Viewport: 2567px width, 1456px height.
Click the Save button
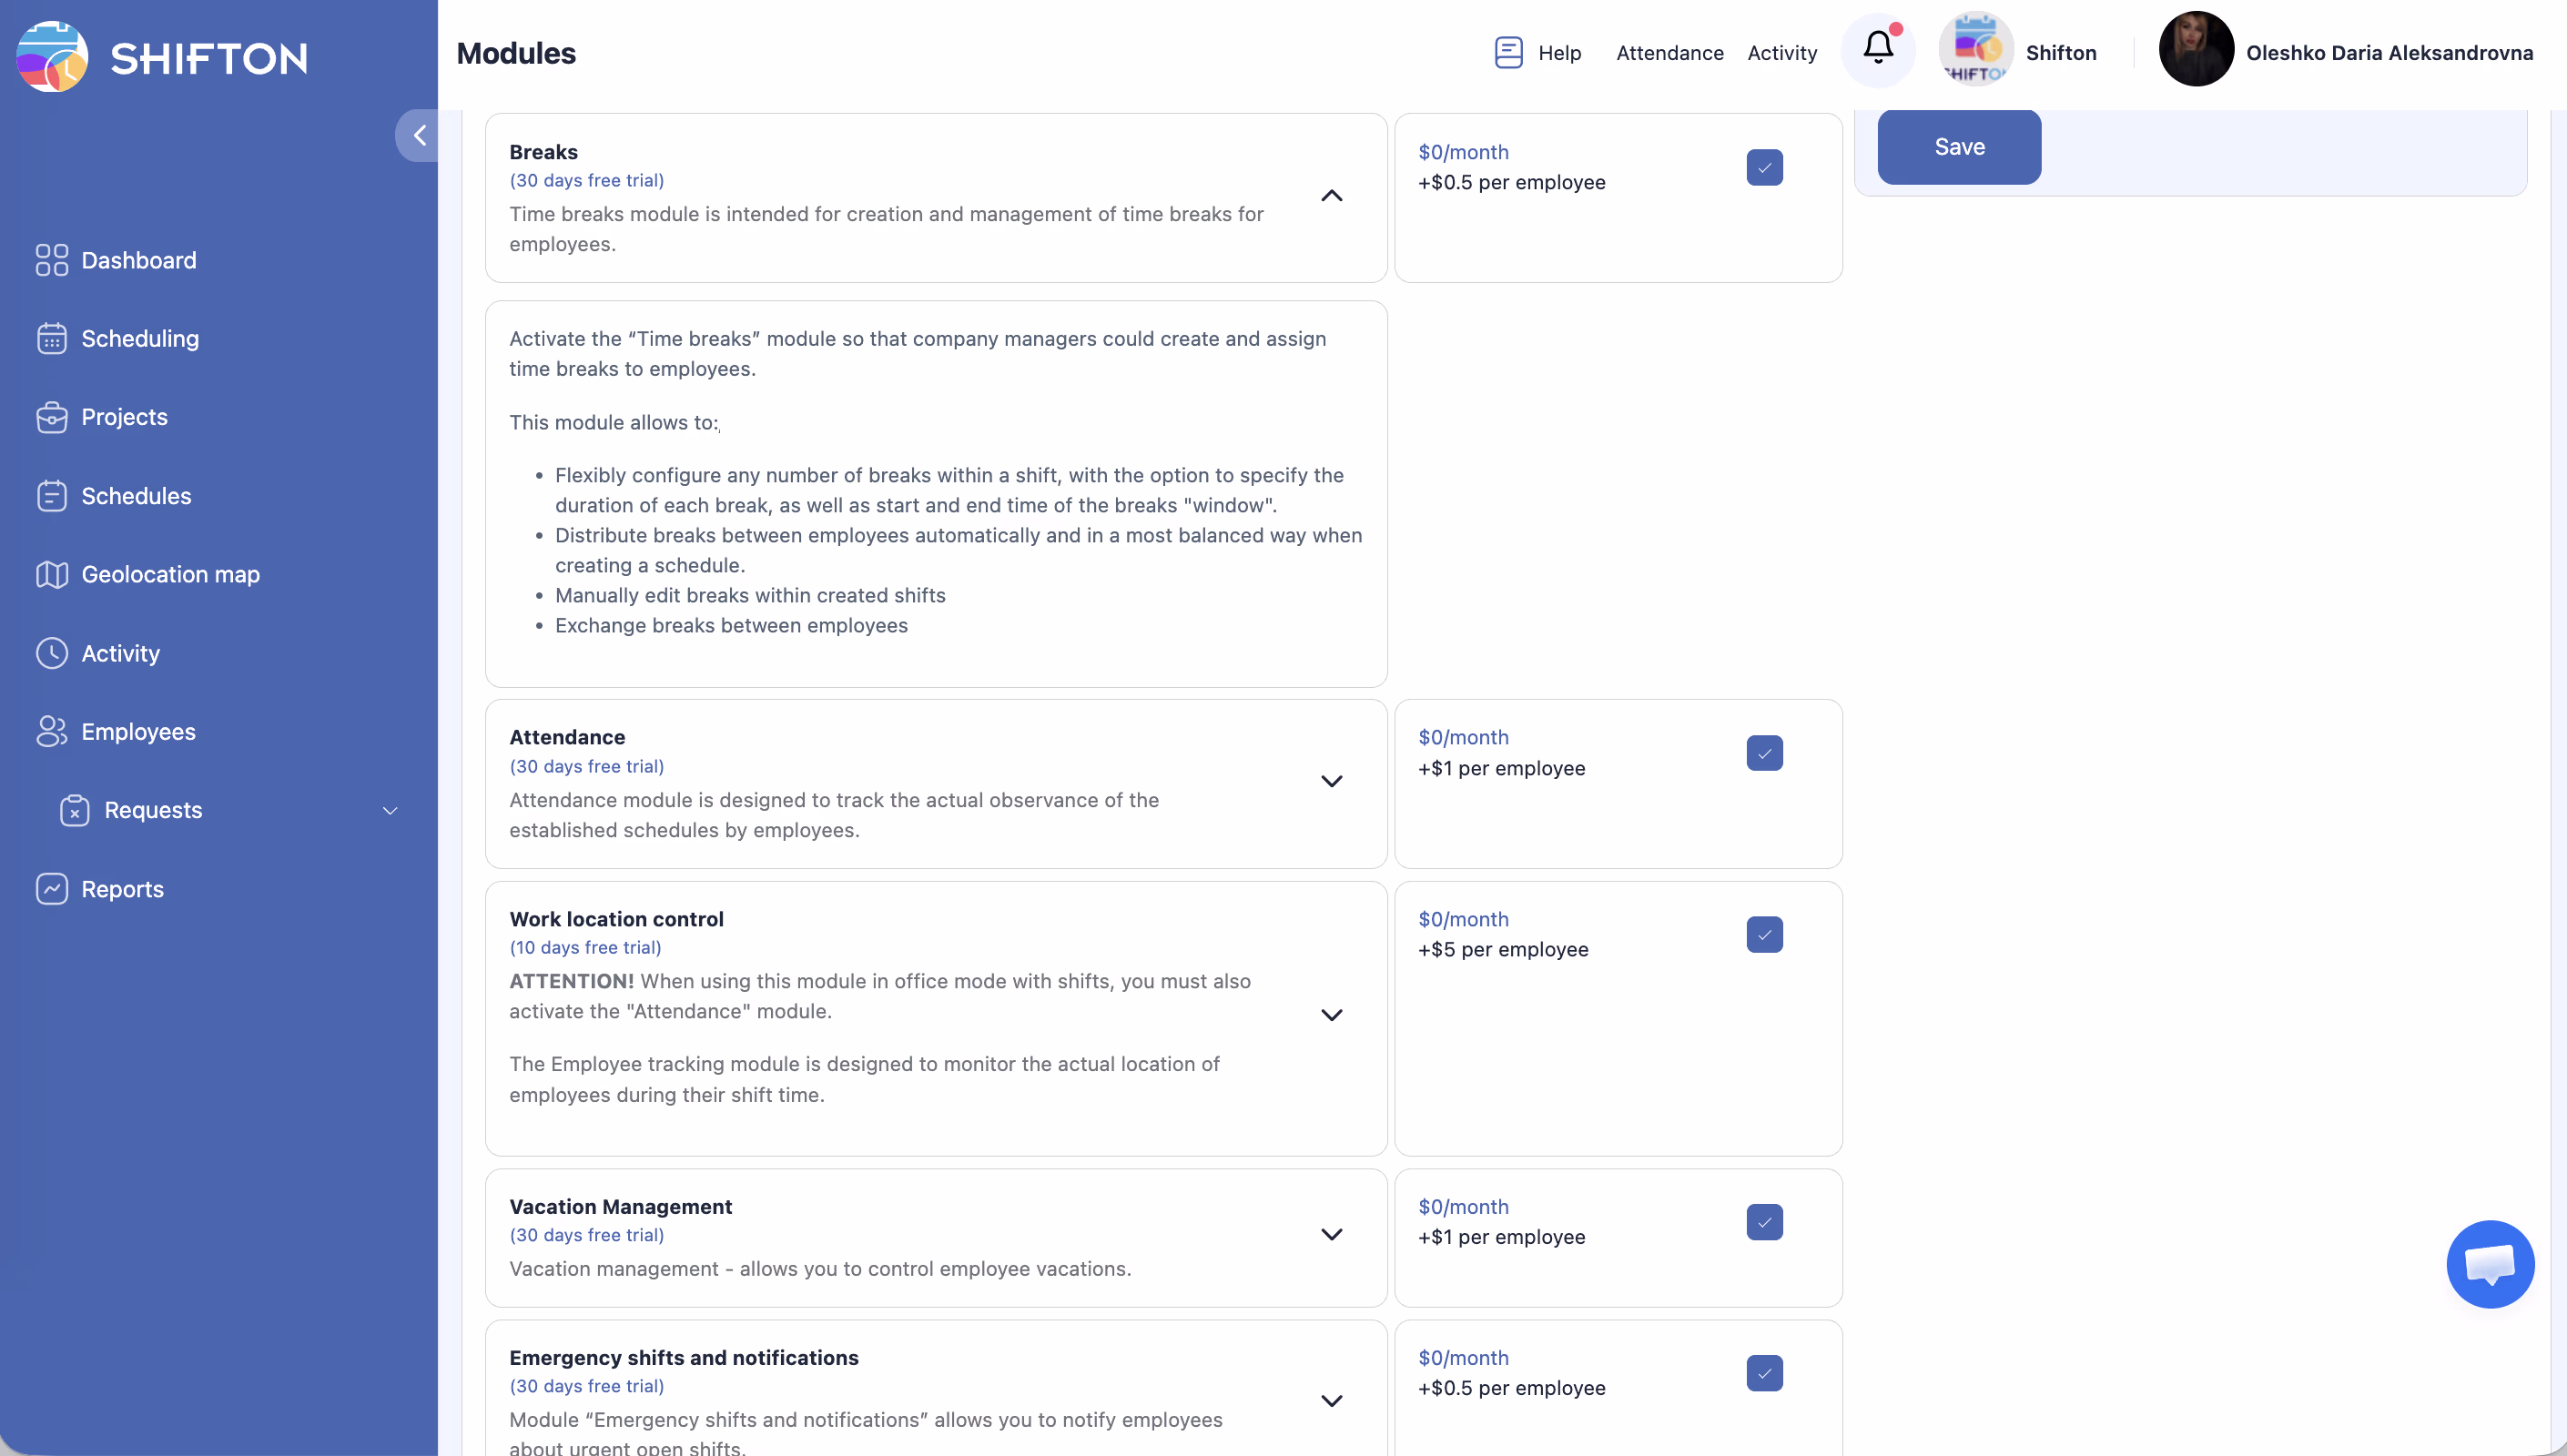click(x=1958, y=147)
